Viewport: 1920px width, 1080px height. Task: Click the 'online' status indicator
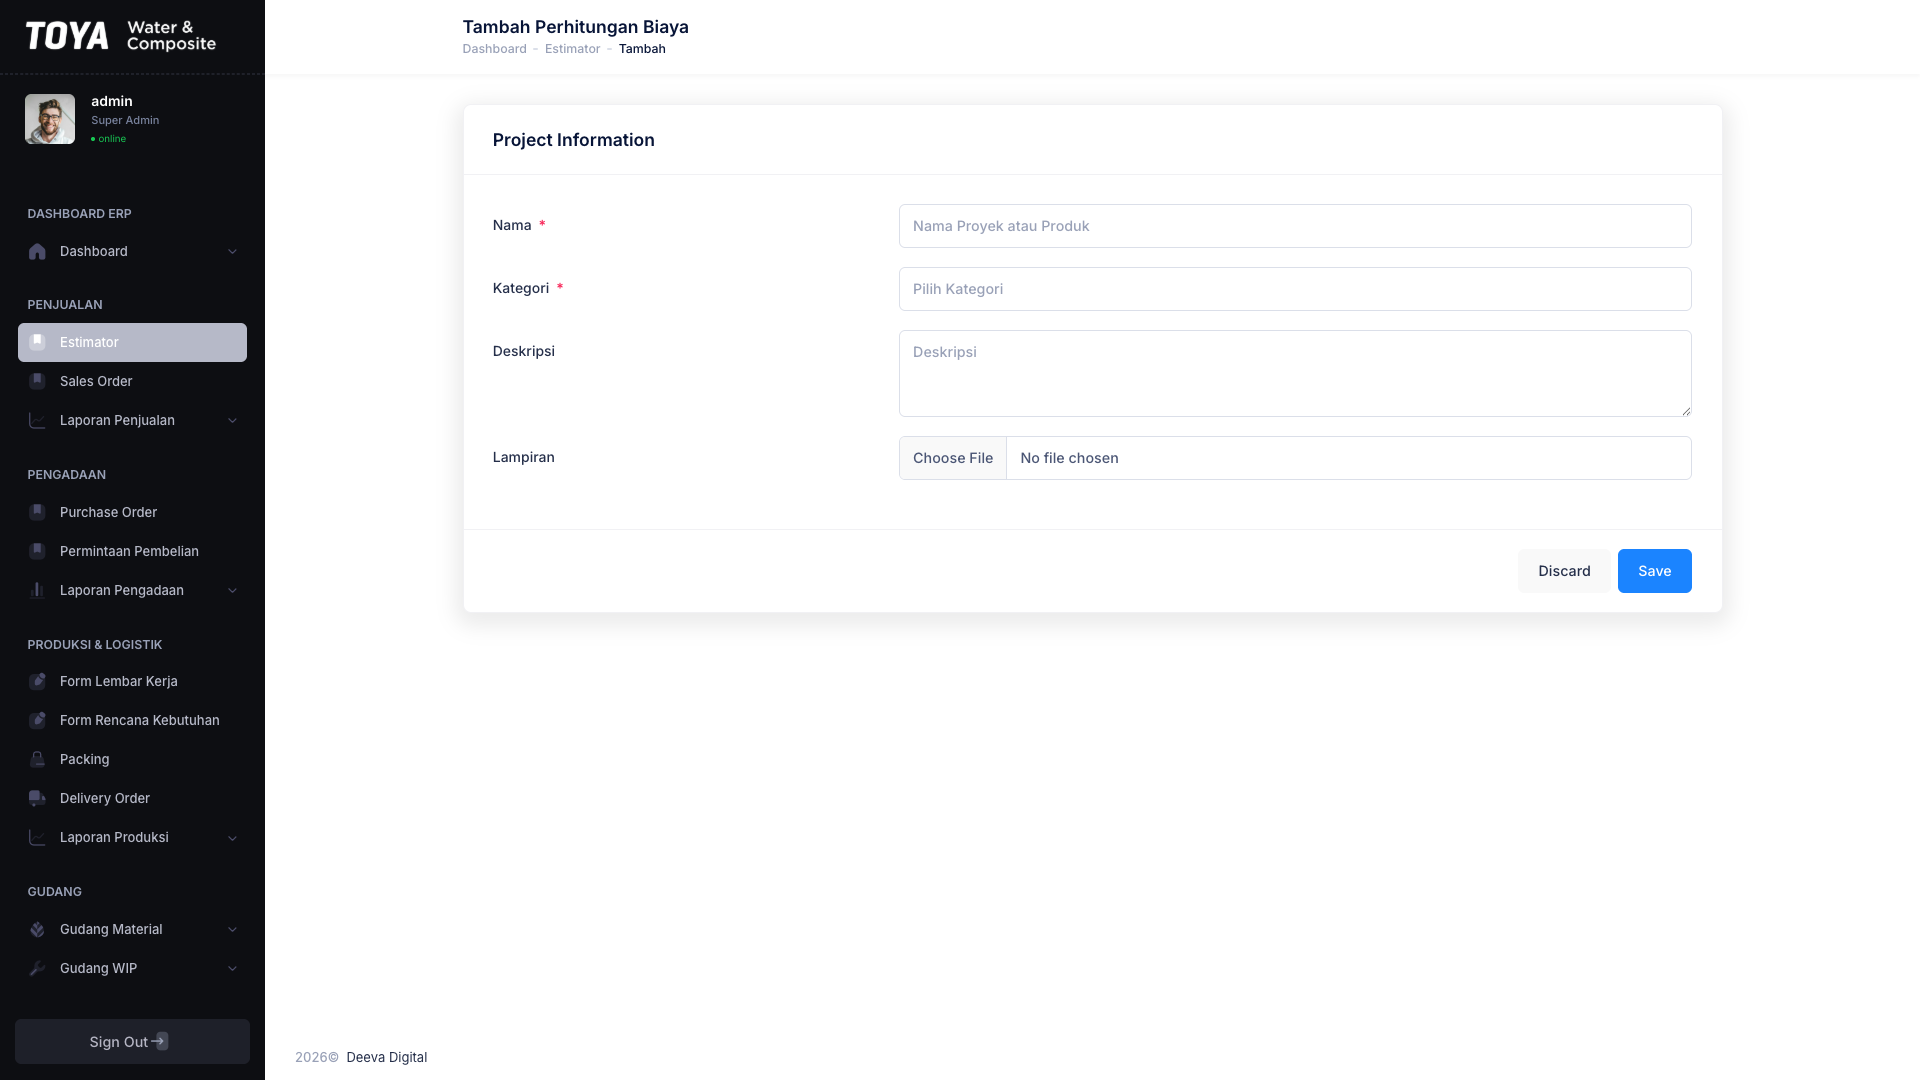pyautogui.click(x=109, y=139)
